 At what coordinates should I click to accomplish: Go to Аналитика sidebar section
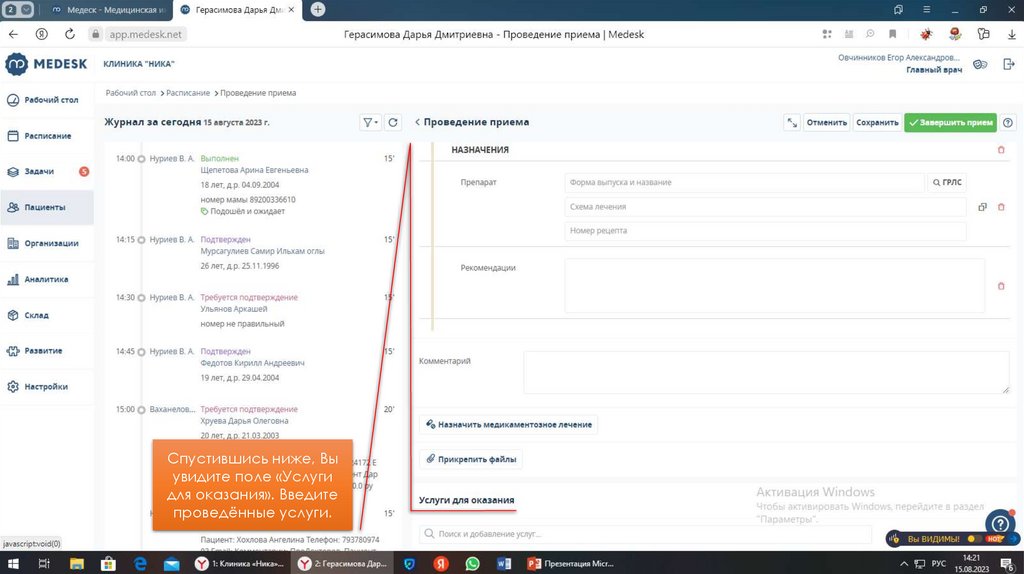click(46, 280)
